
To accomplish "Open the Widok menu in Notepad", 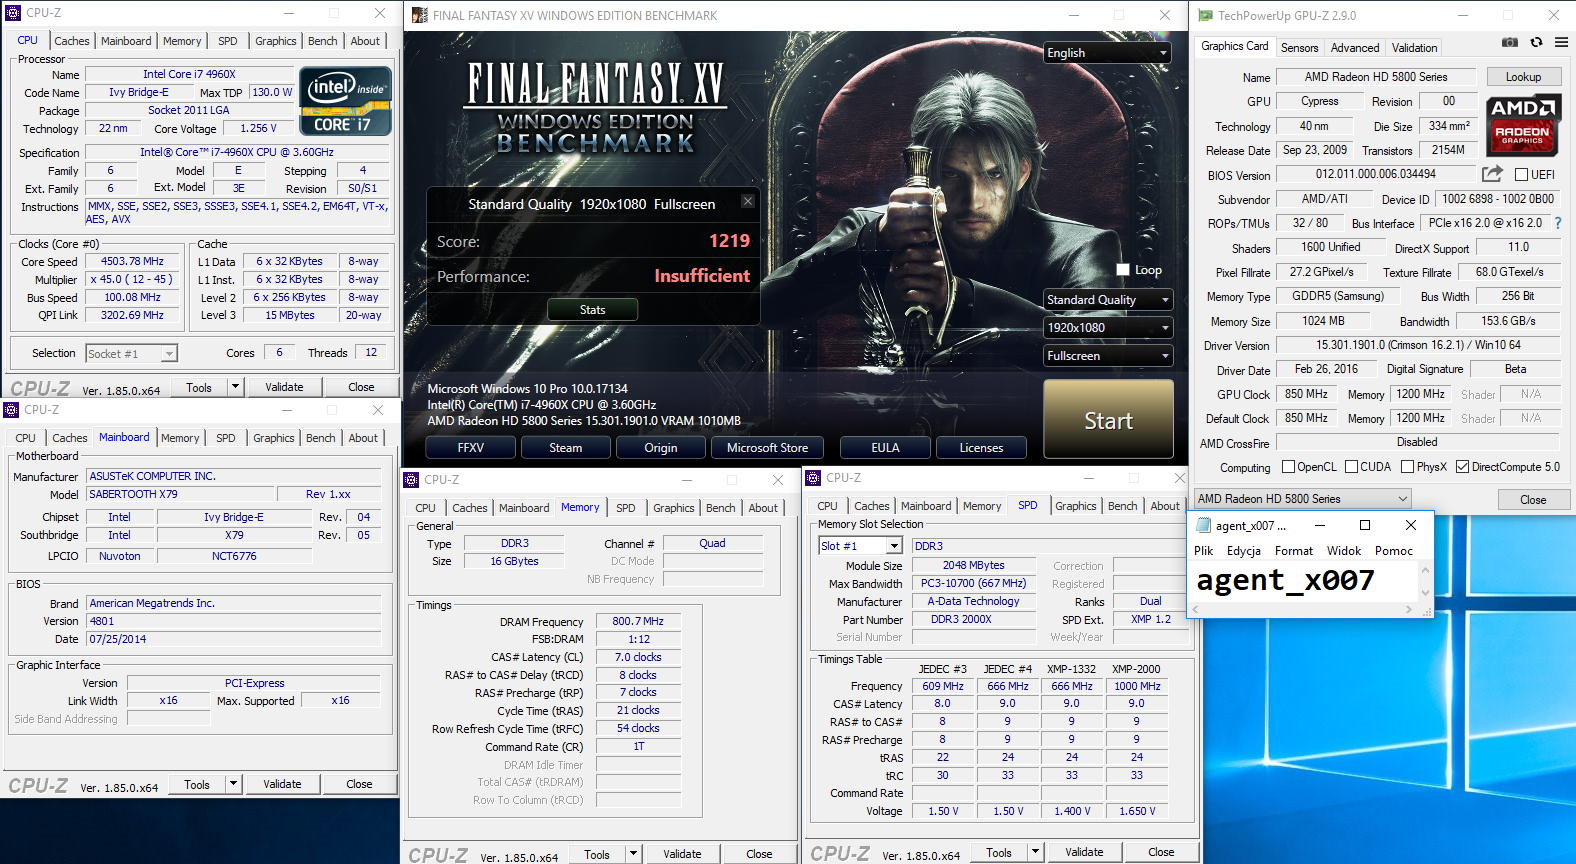I will [x=1344, y=551].
